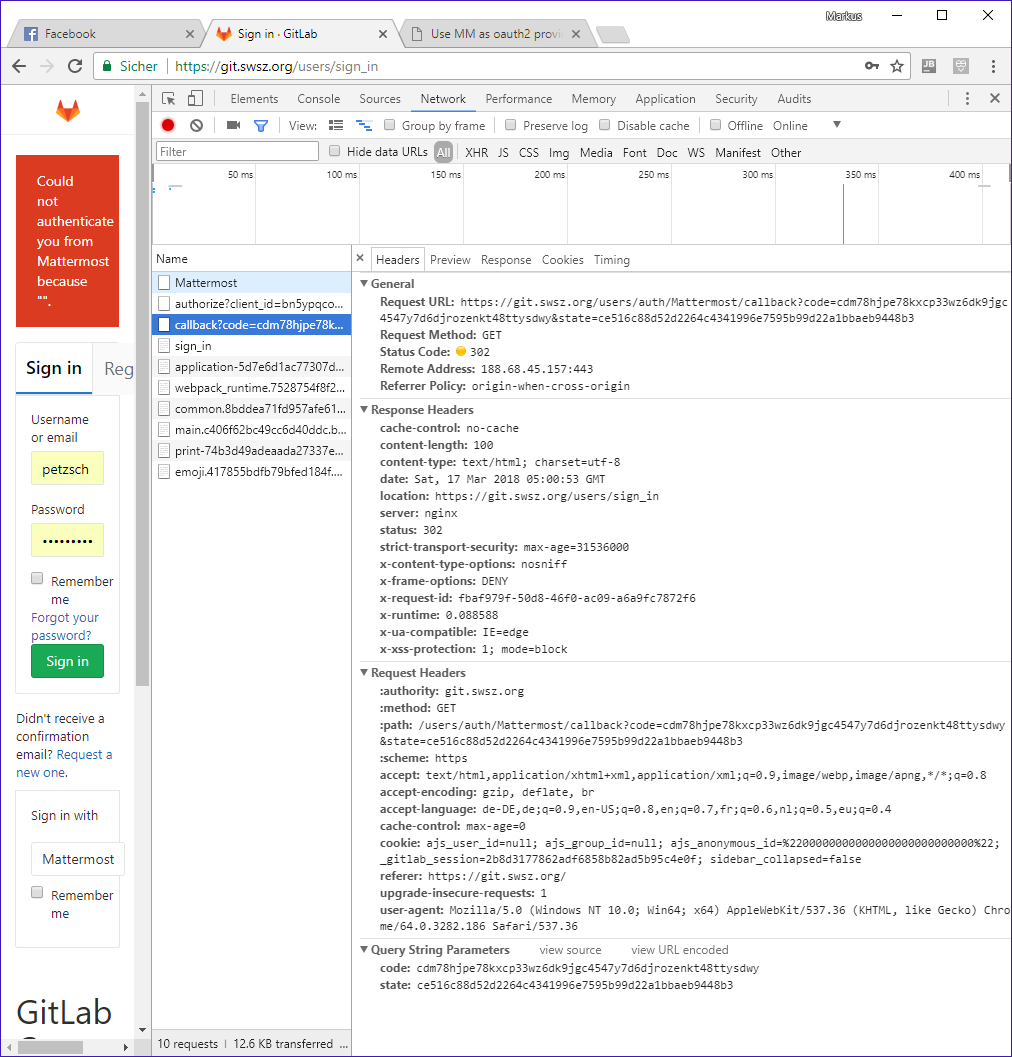Toggle the device toolbar icon
Image resolution: width=1012 pixels, height=1057 pixels.
[x=196, y=98]
